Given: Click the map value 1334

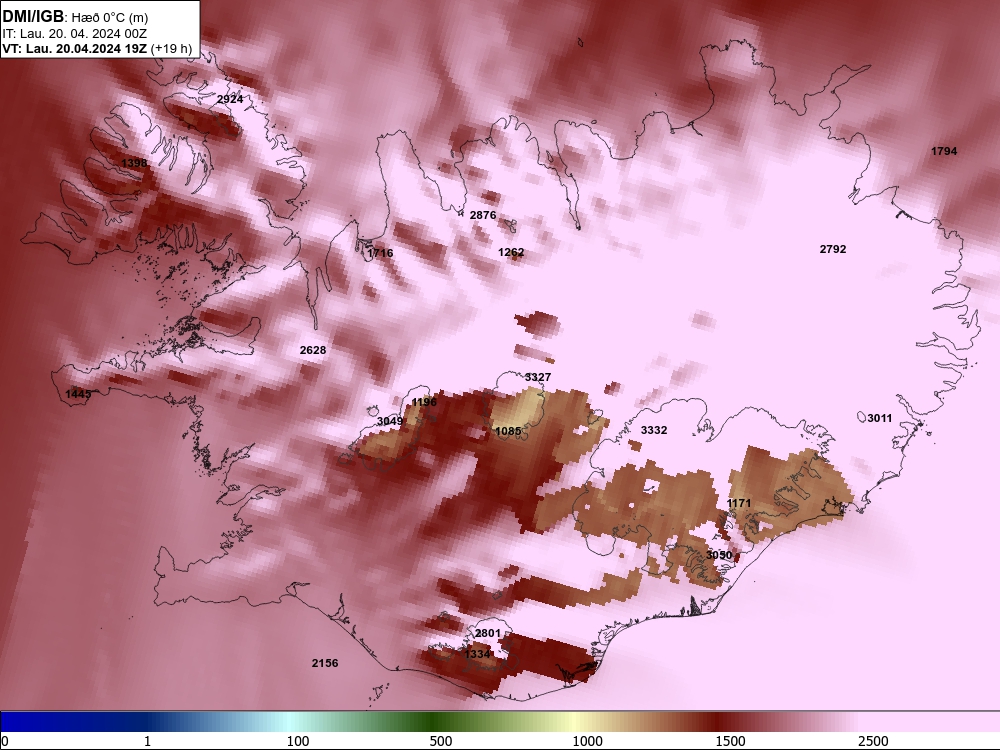Looking at the screenshot, I should point(477,654).
